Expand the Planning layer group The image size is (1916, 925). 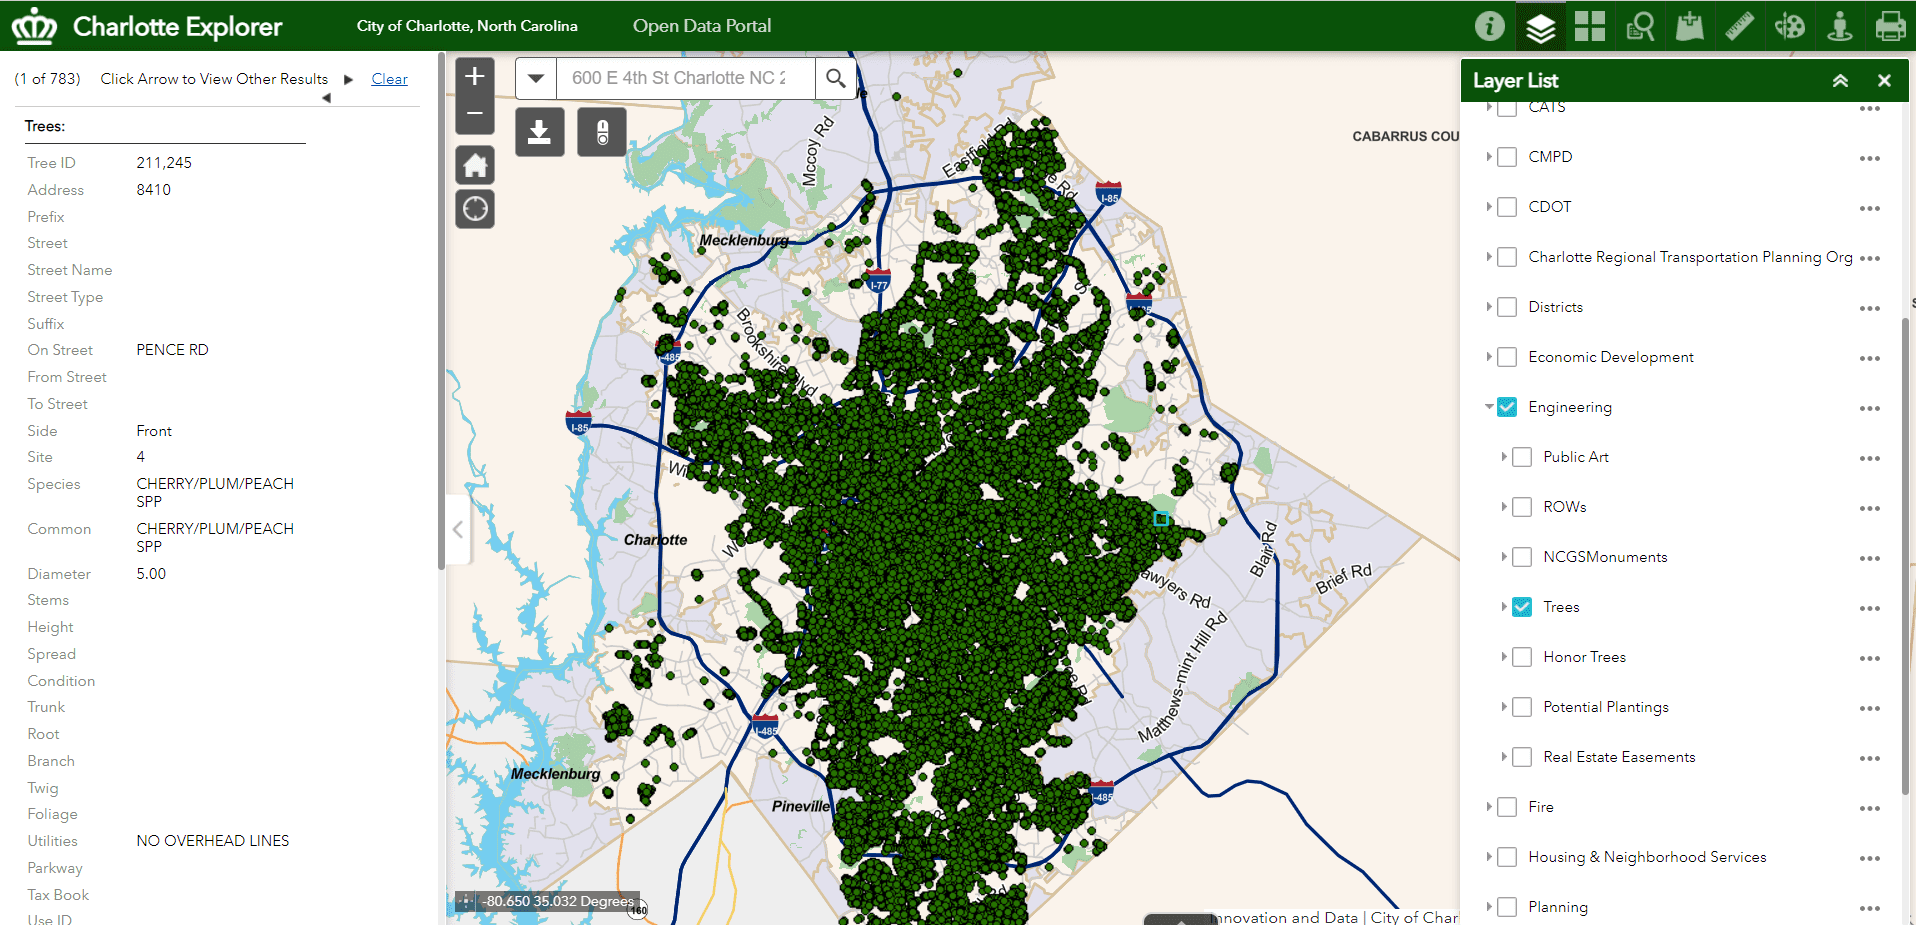click(x=1489, y=907)
